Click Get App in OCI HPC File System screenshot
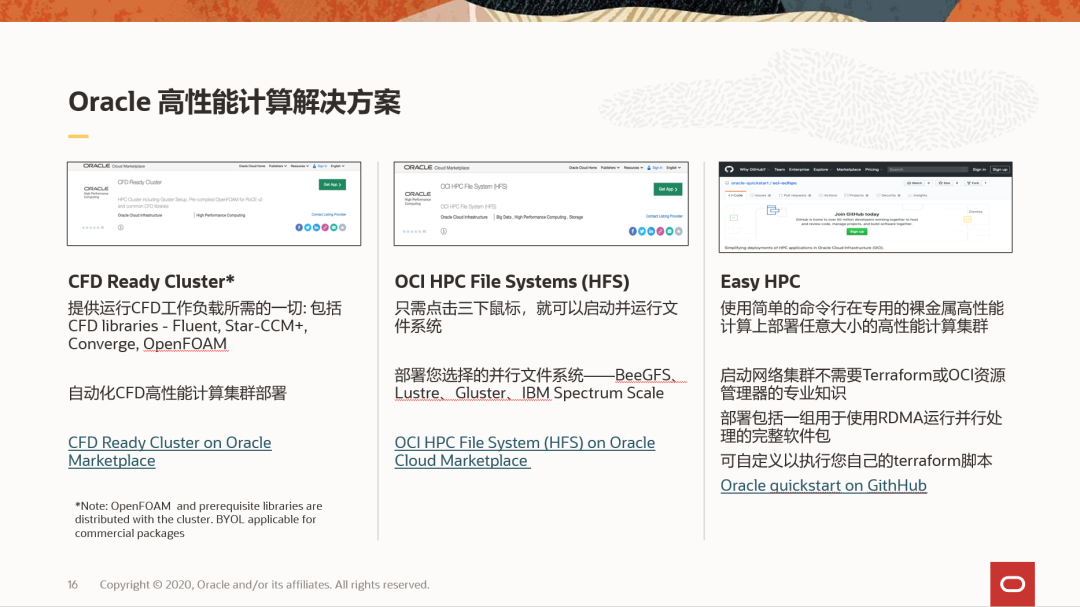This screenshot has height=607, width=1080. [x=668, y=189]
